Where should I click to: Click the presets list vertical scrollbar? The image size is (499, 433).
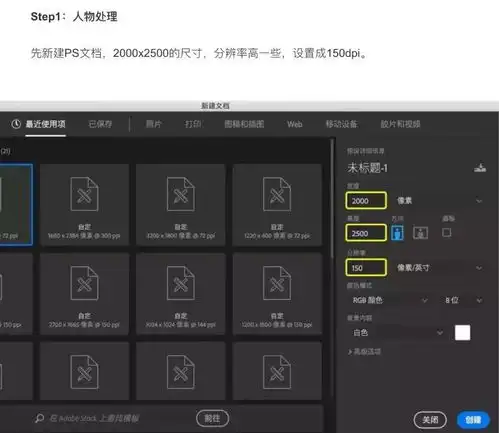332,198
